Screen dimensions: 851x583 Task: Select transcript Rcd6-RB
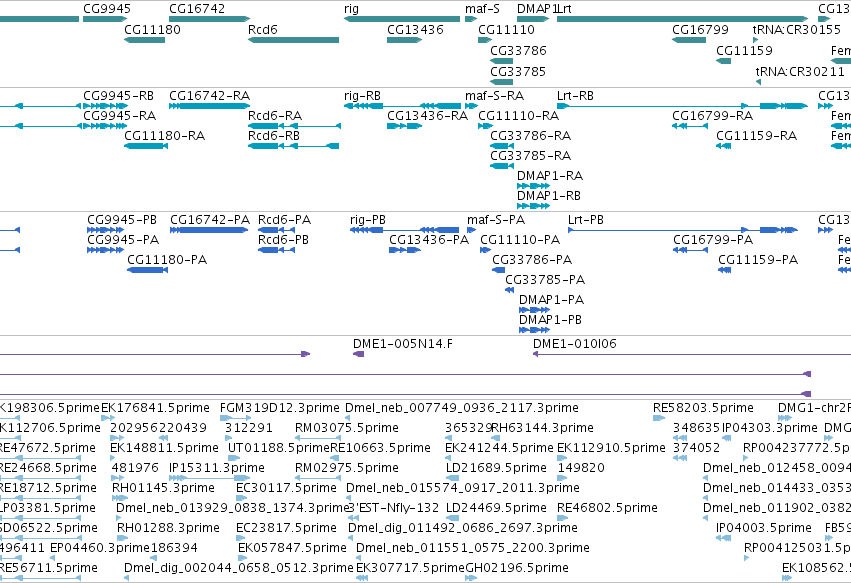(274, 136)
